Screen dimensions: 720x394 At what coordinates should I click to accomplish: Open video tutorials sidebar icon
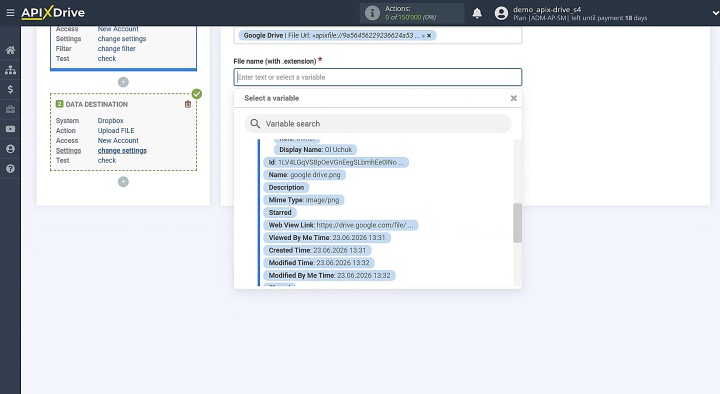(x=10, y=129)
